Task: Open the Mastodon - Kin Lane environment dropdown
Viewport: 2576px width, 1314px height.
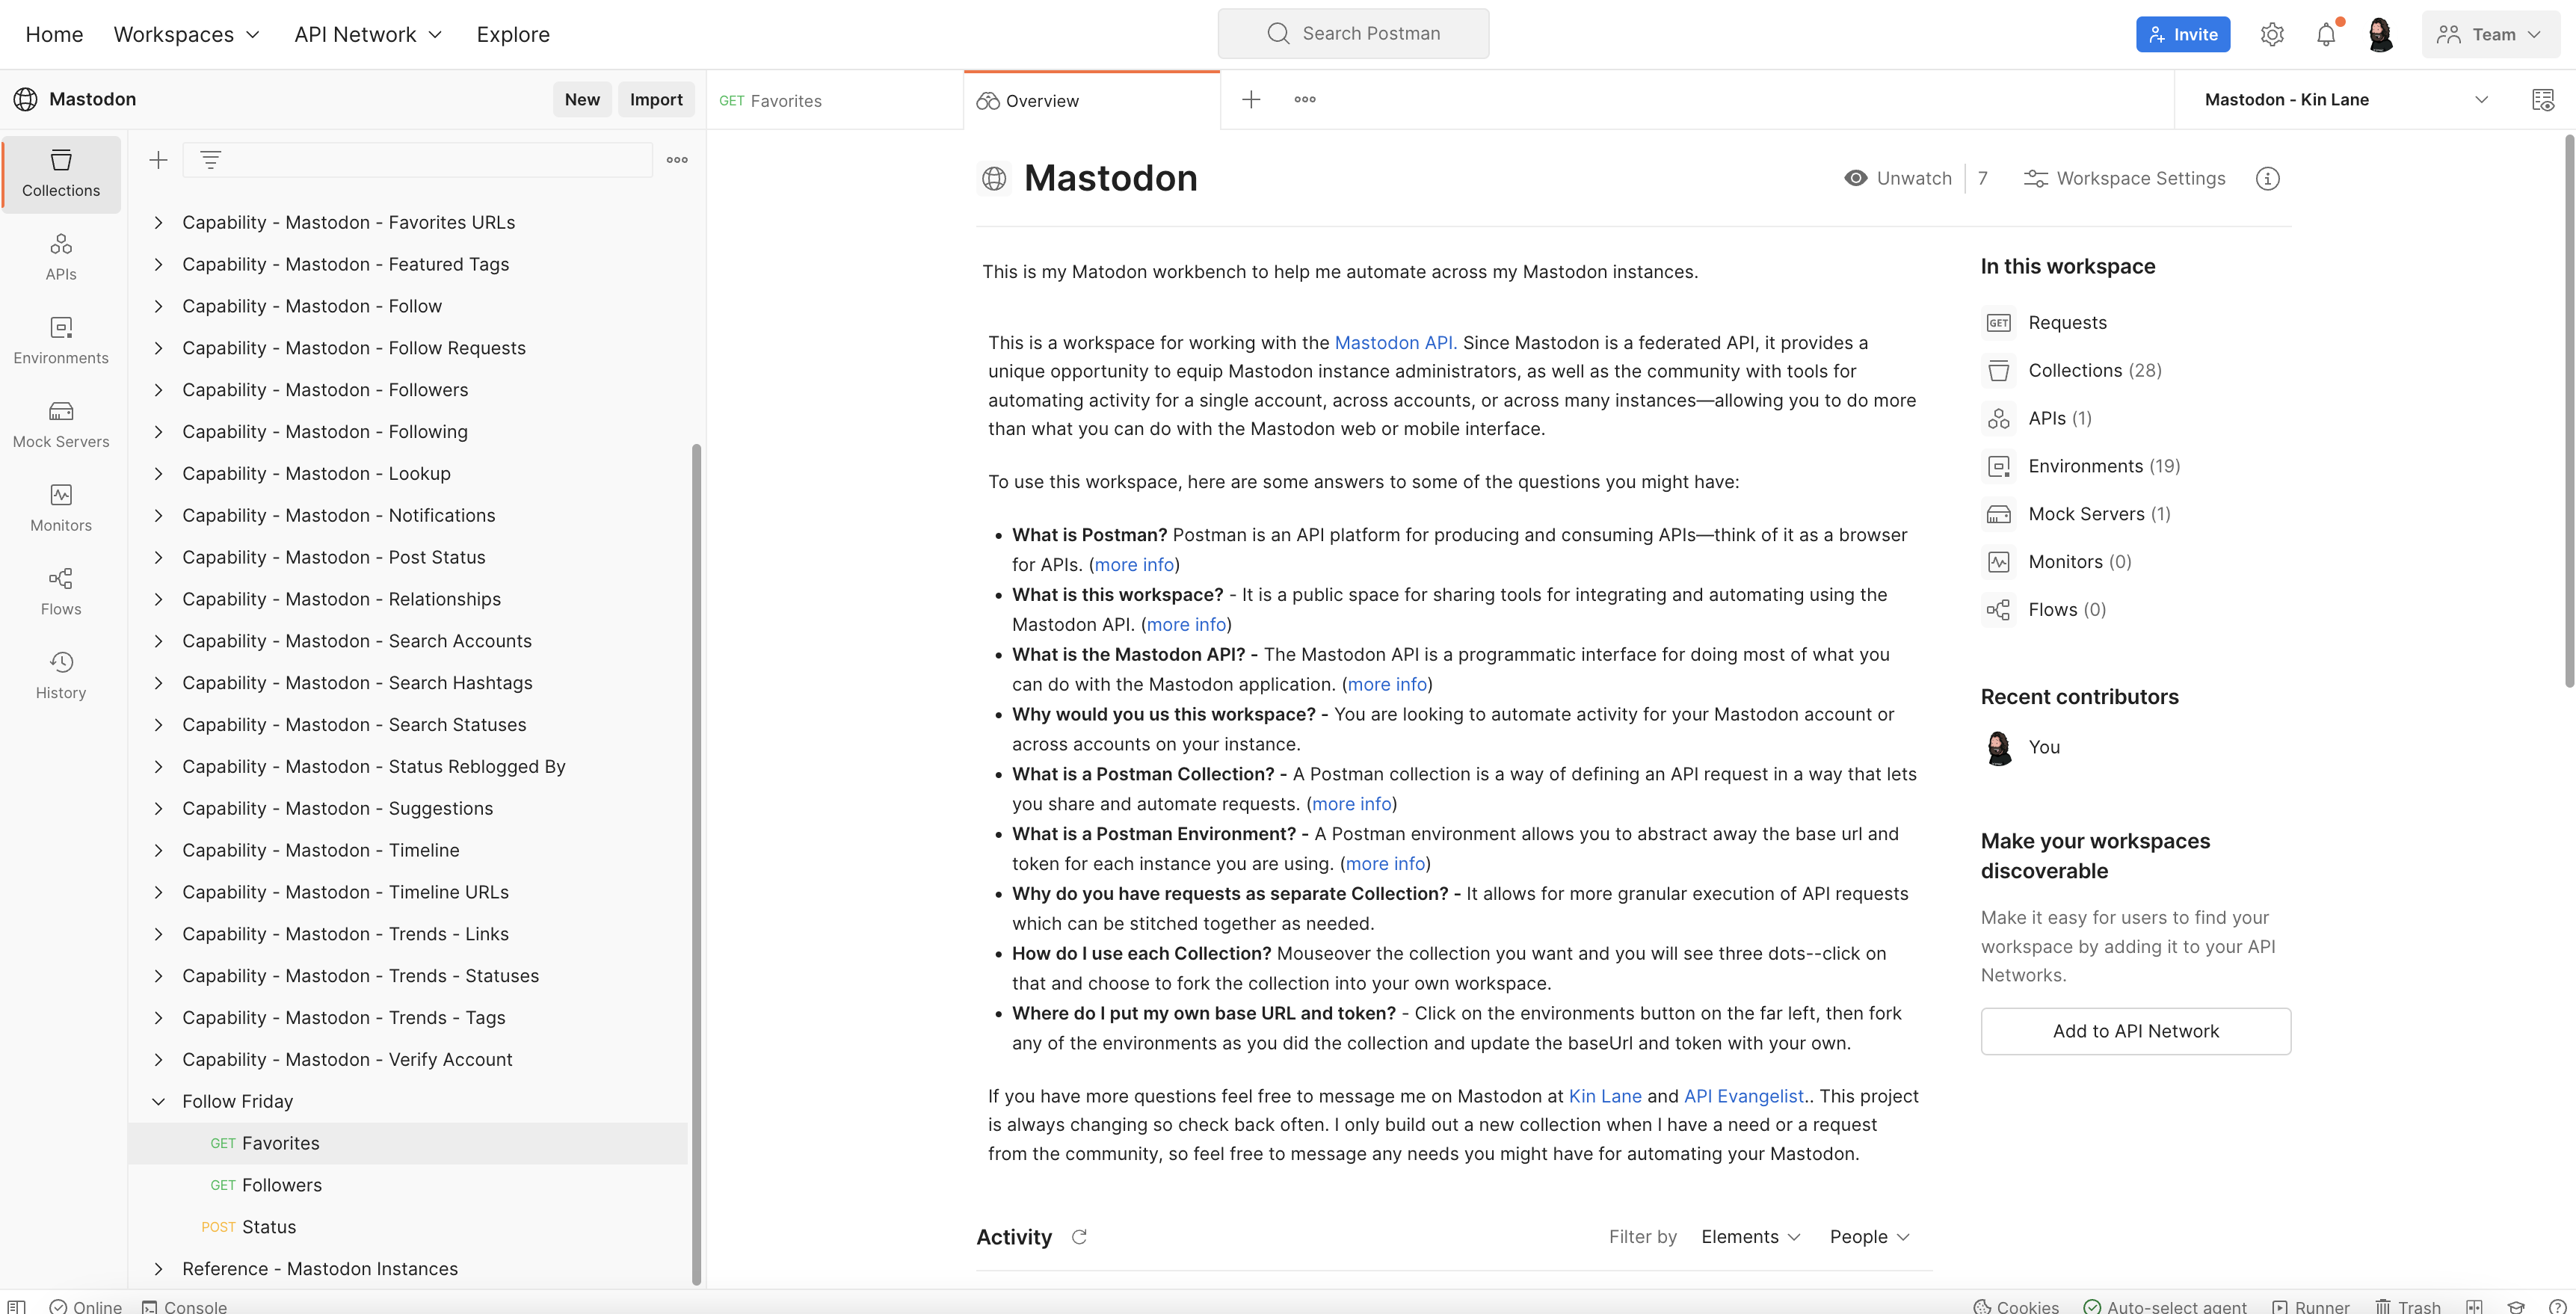Action: pos(2345,99)
